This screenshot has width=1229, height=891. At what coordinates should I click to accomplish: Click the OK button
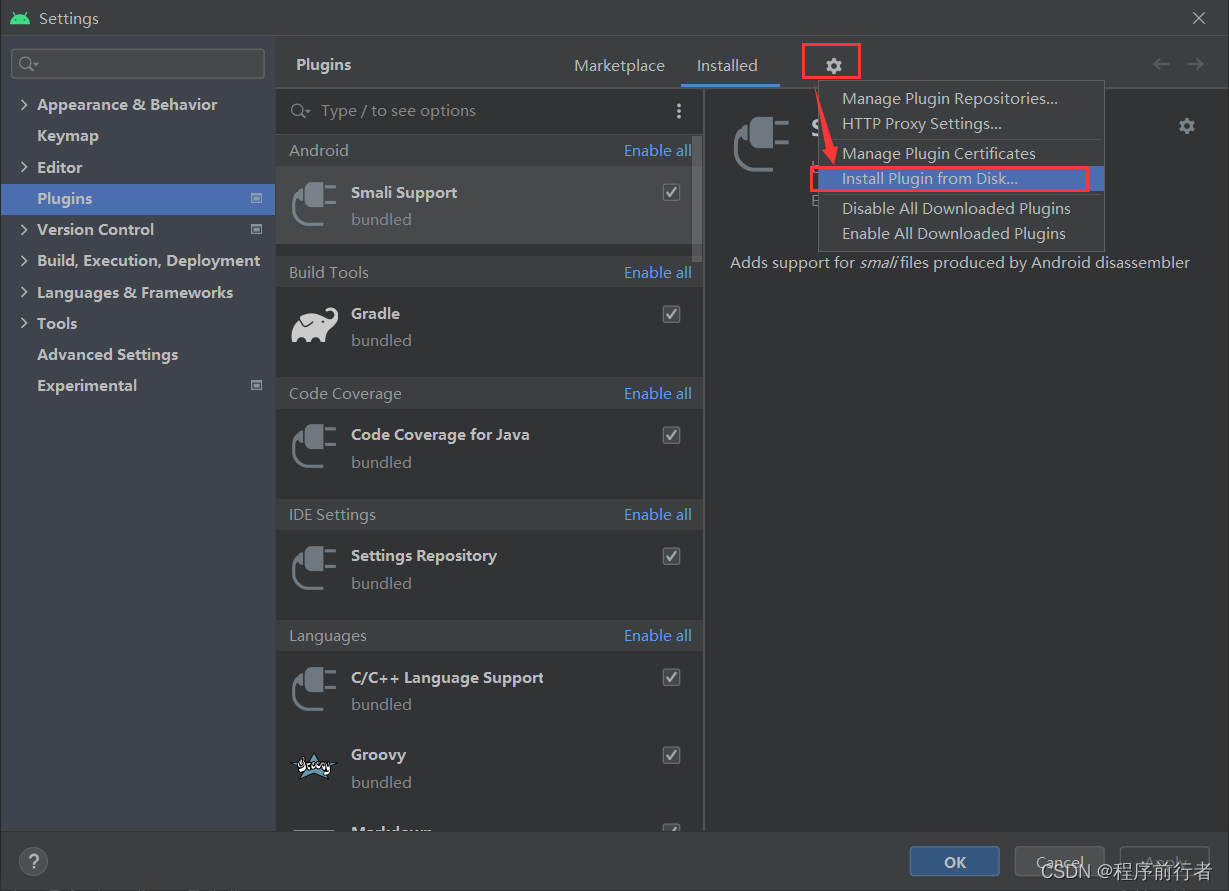(x=955, y=862)
